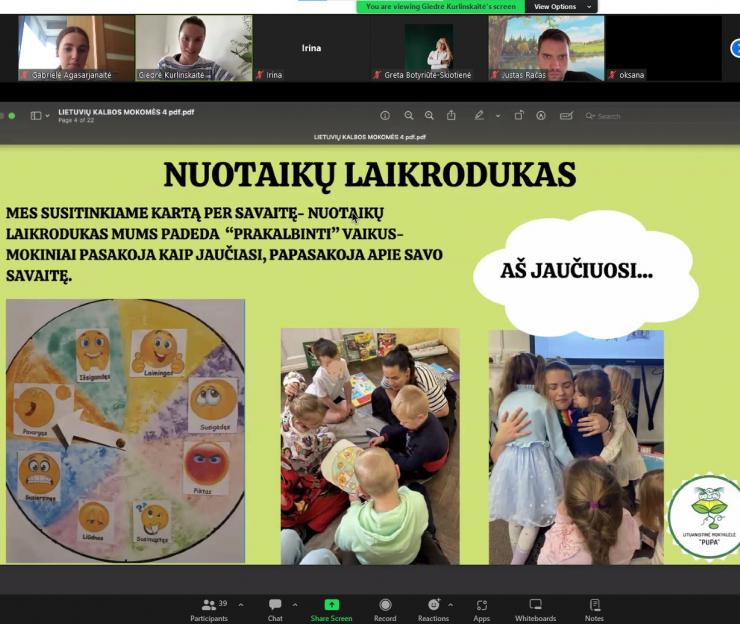Click the mood clock wheel image
Image resolution: width=740 pixels, height=624 pixels.
coord(126,430)
